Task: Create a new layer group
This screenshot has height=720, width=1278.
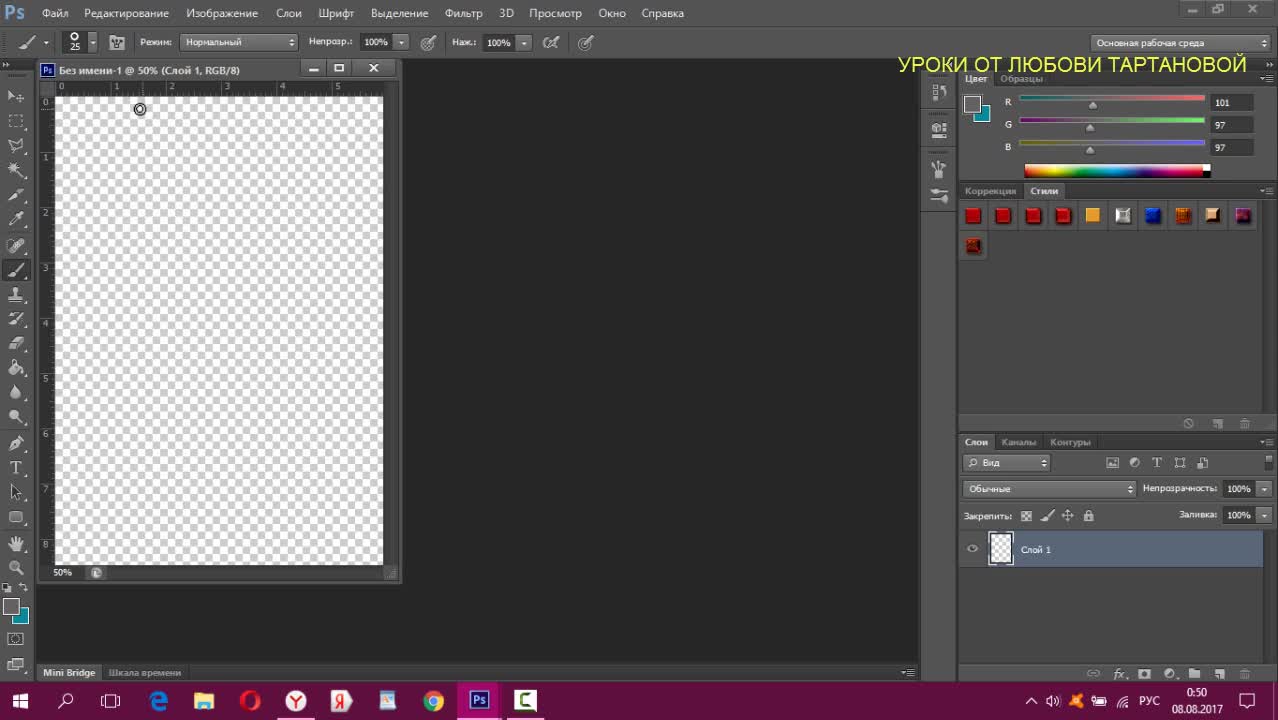Action: click(x=1194, y=674)
